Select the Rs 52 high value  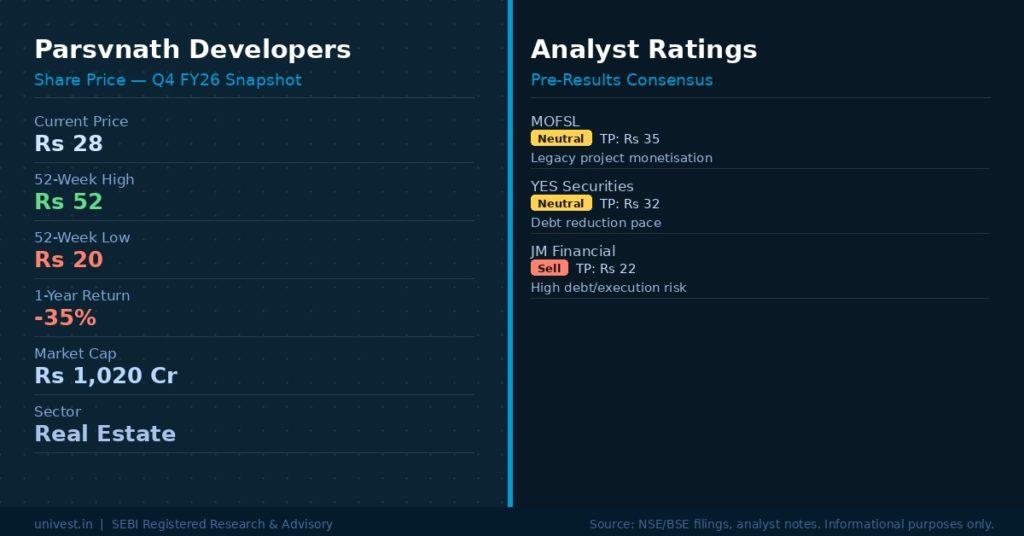69,202
